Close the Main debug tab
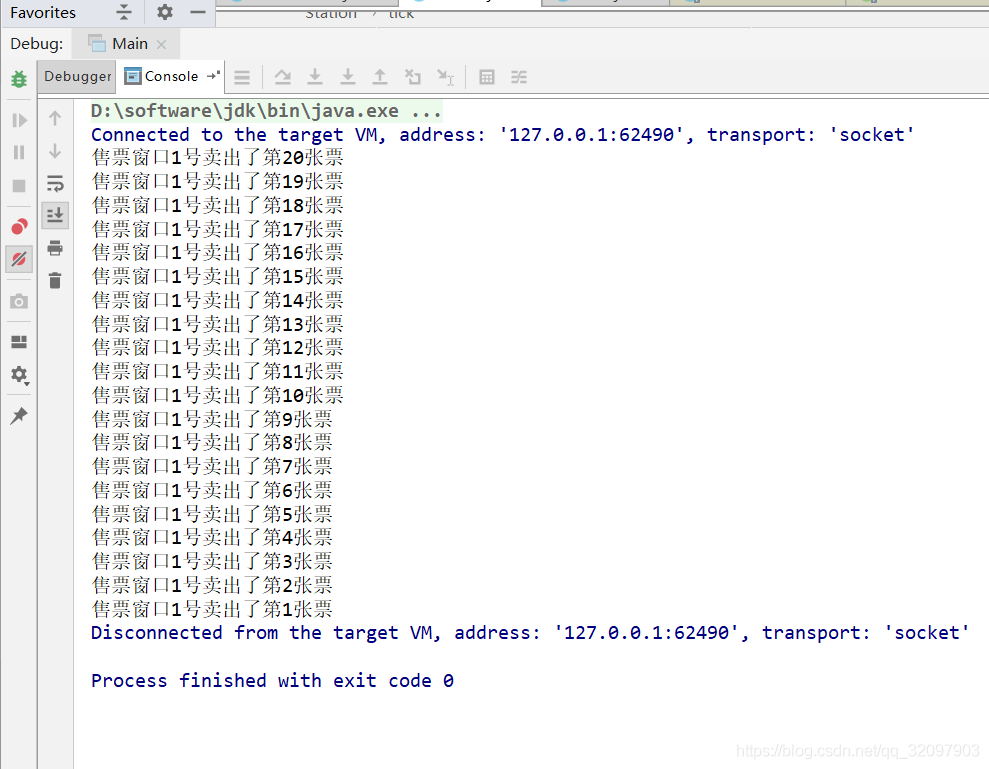Viewport: 989px width, 769px height. 161,44
